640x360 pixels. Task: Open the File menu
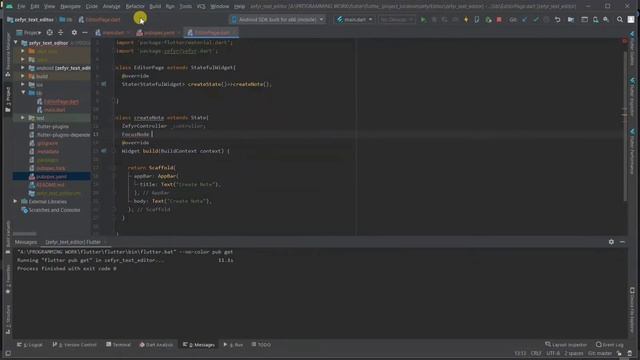pos(21,7)
